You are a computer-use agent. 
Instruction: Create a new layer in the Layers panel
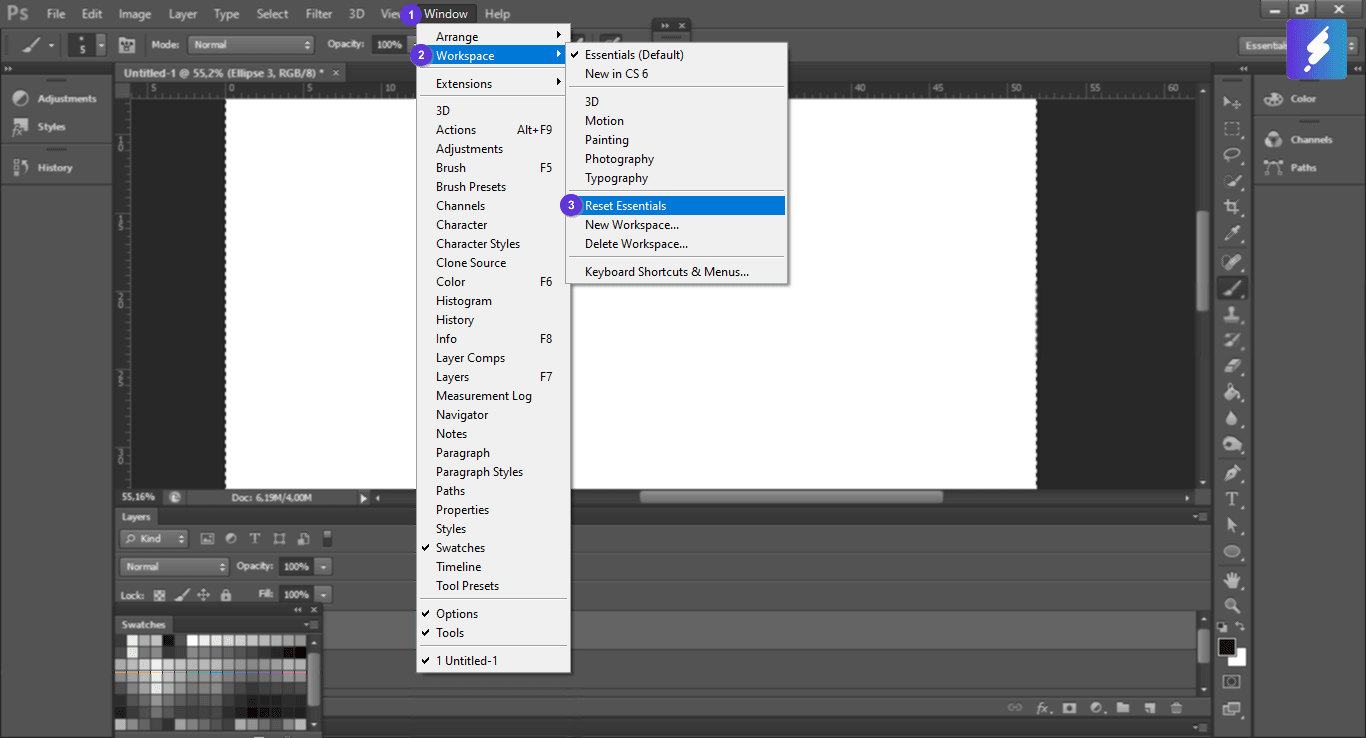point(1150,707)
